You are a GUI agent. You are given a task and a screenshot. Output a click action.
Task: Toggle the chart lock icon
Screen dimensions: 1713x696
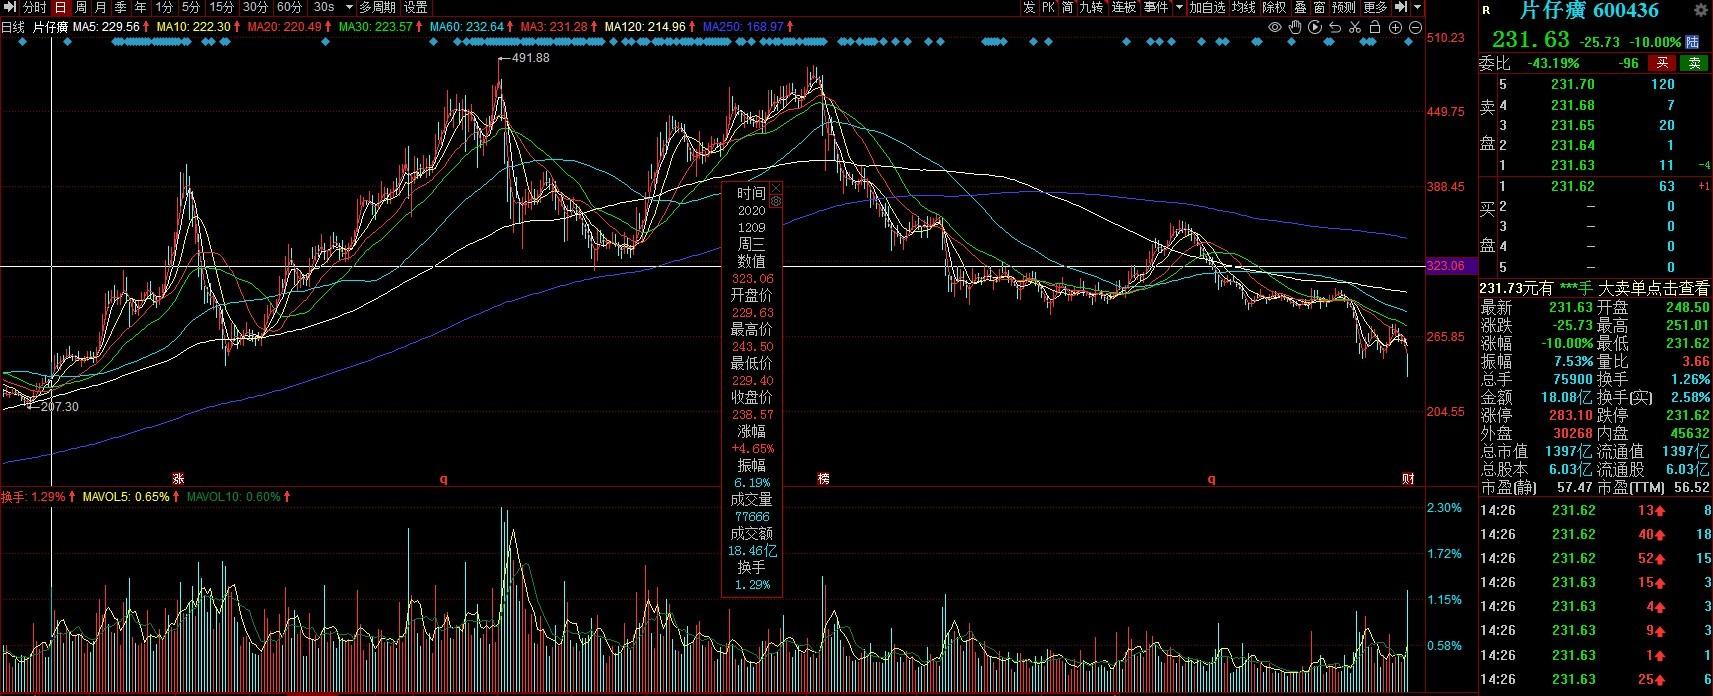[x=1376, y=27]
